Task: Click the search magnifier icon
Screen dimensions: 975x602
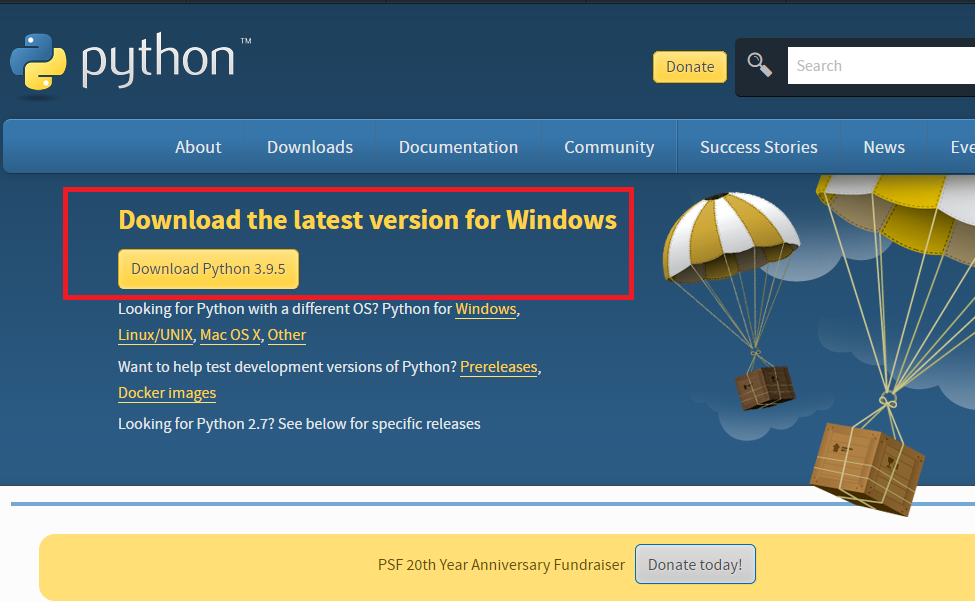Action: [760, 64]
